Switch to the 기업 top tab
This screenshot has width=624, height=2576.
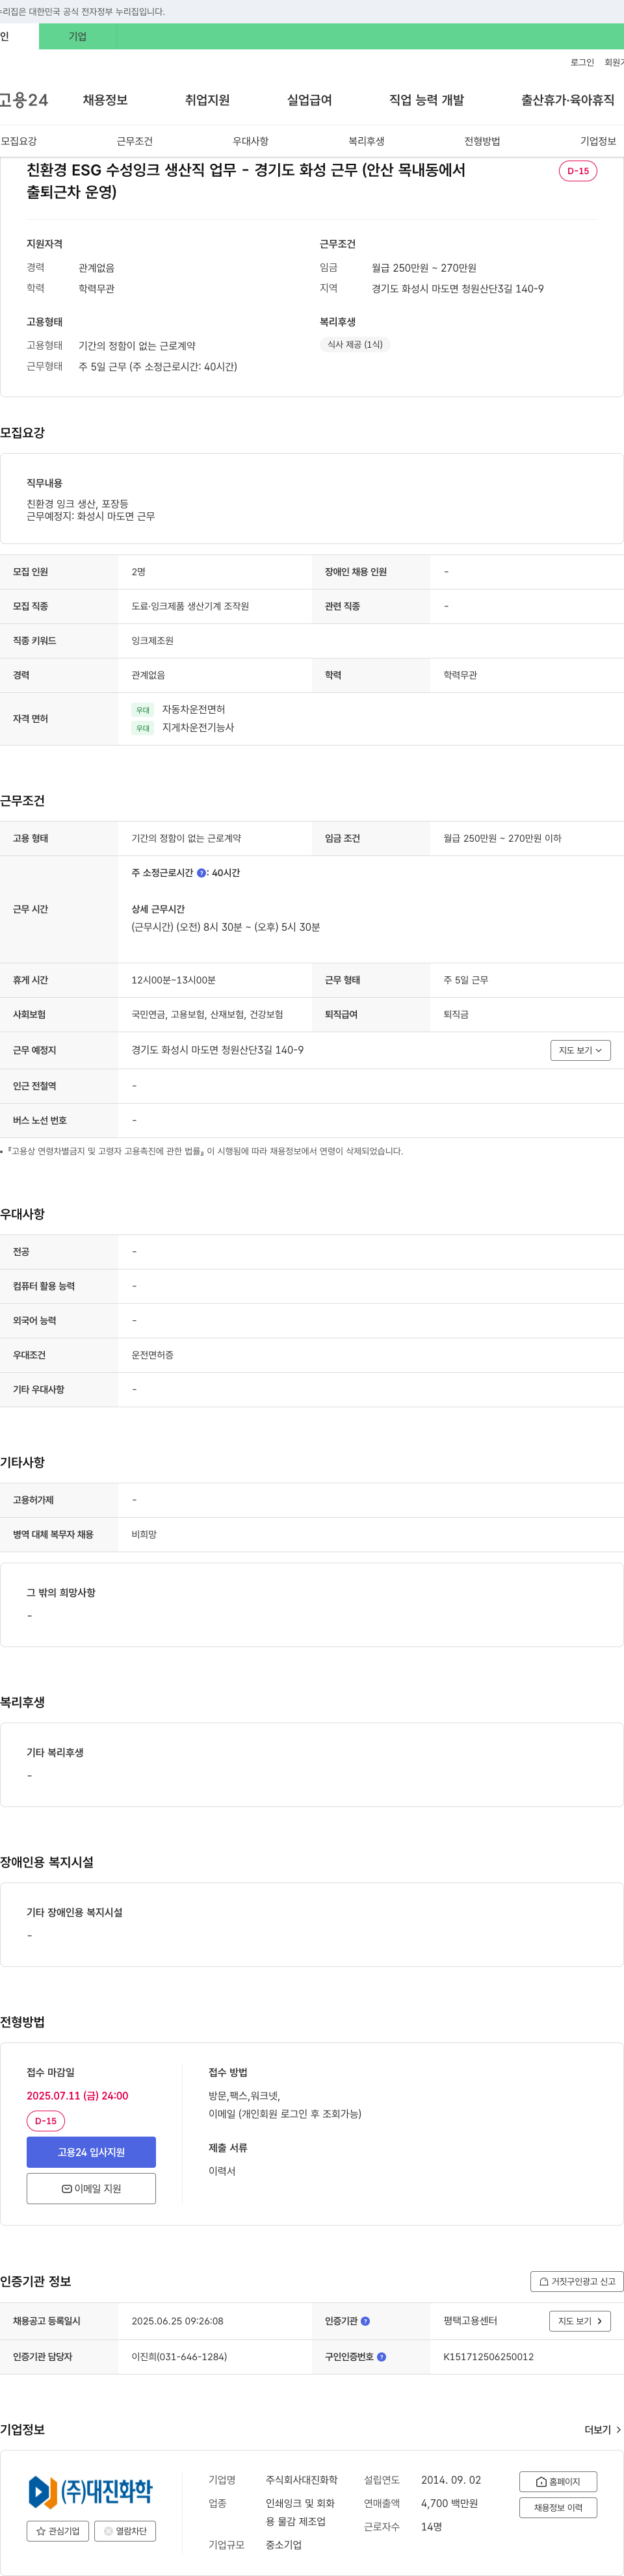[77, 36]
